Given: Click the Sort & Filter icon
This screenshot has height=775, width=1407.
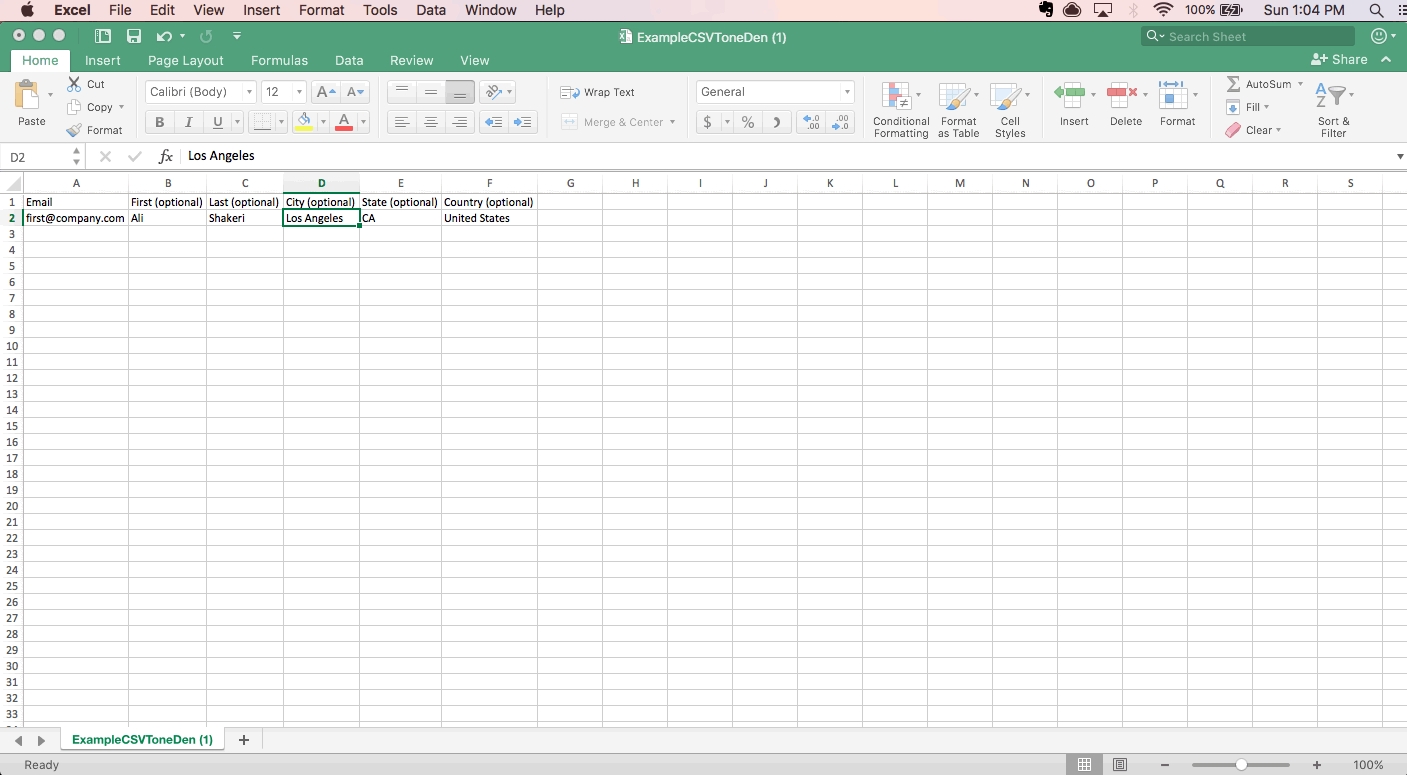Looking at the screenshot, I should tap(1333, 97).
